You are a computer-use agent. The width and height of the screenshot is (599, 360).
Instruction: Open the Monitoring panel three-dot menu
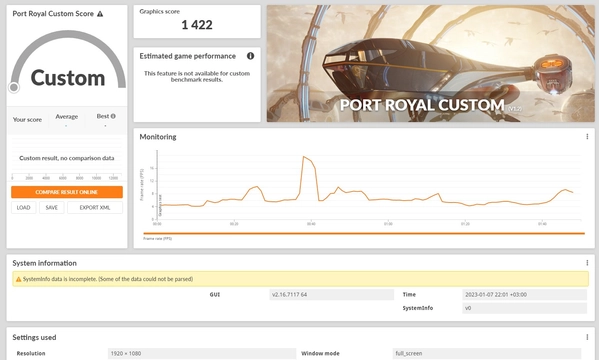(587, 136)
